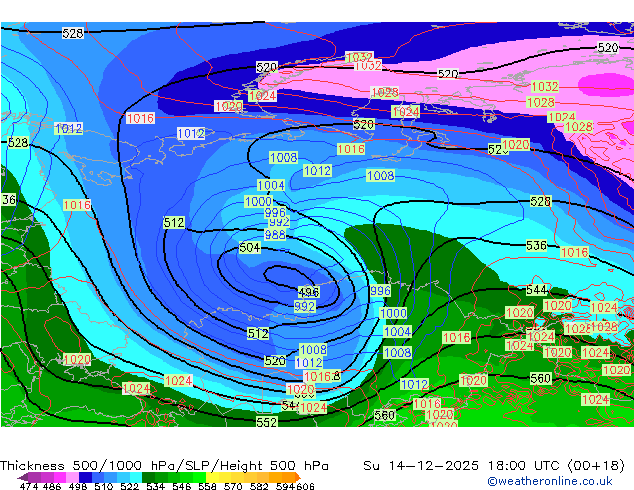Click the blue 1012 label with white background
Viewport: 634px width, 490px height.
191,133
